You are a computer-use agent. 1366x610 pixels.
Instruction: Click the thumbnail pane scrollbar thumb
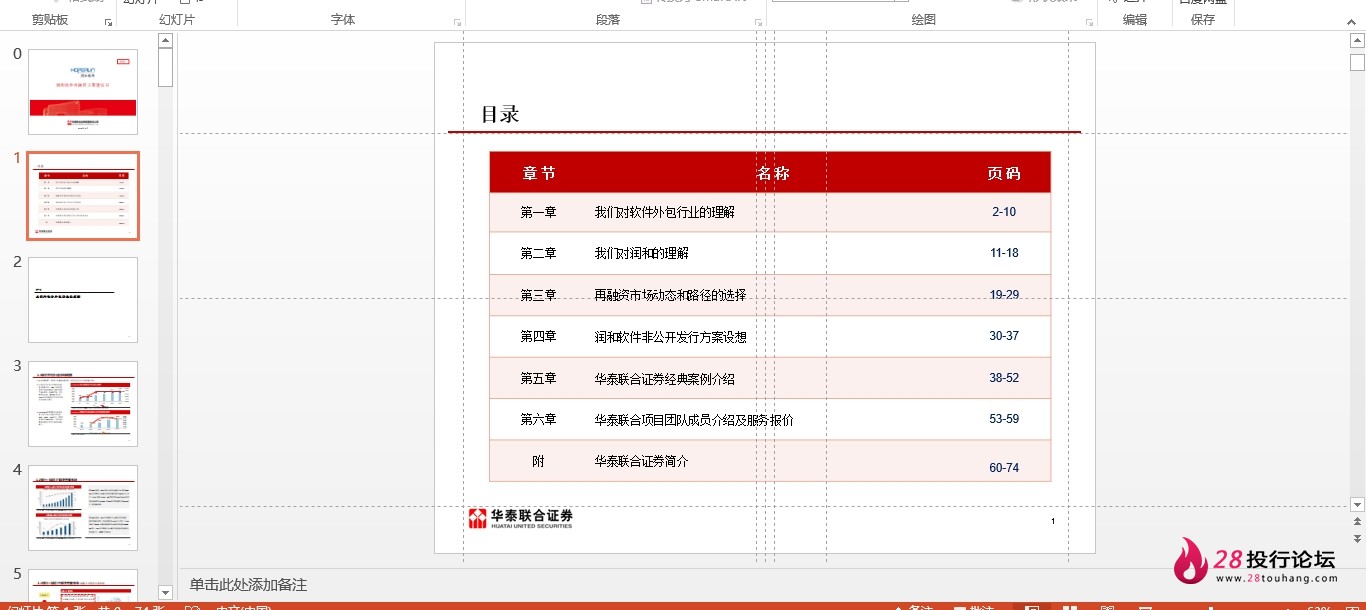[165, 68]
